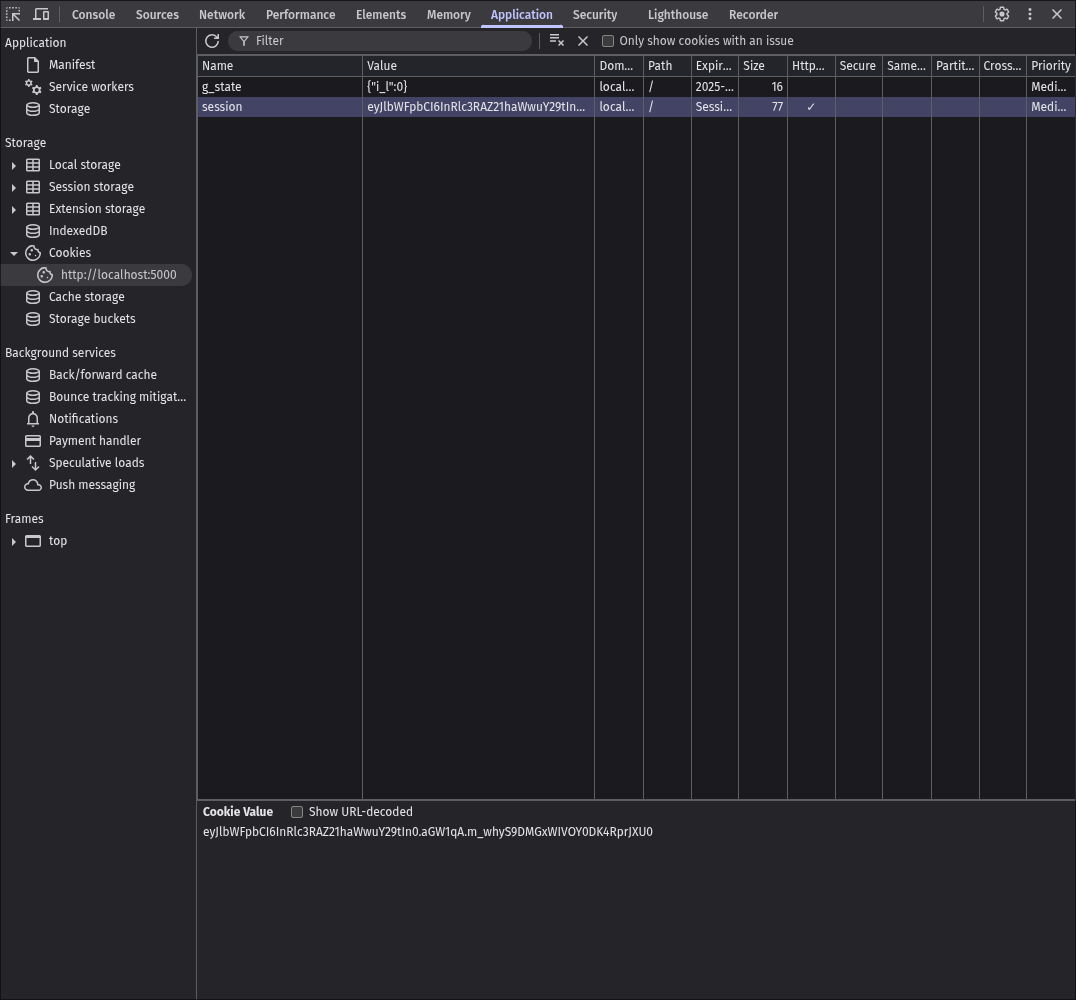Click the Local storage table icon
Screen dimensions: 1076x1000
point(33,165)
